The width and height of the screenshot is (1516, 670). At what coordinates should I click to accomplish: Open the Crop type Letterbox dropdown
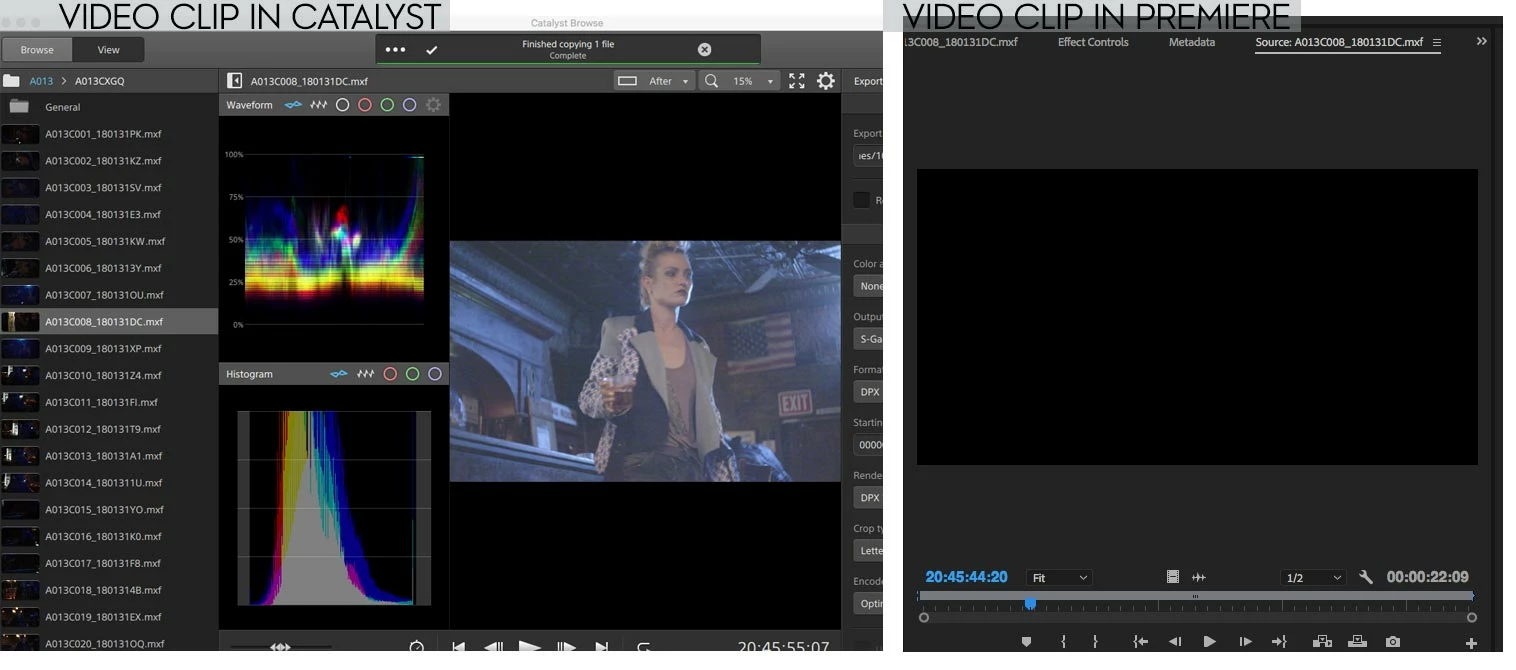[868, 551]
